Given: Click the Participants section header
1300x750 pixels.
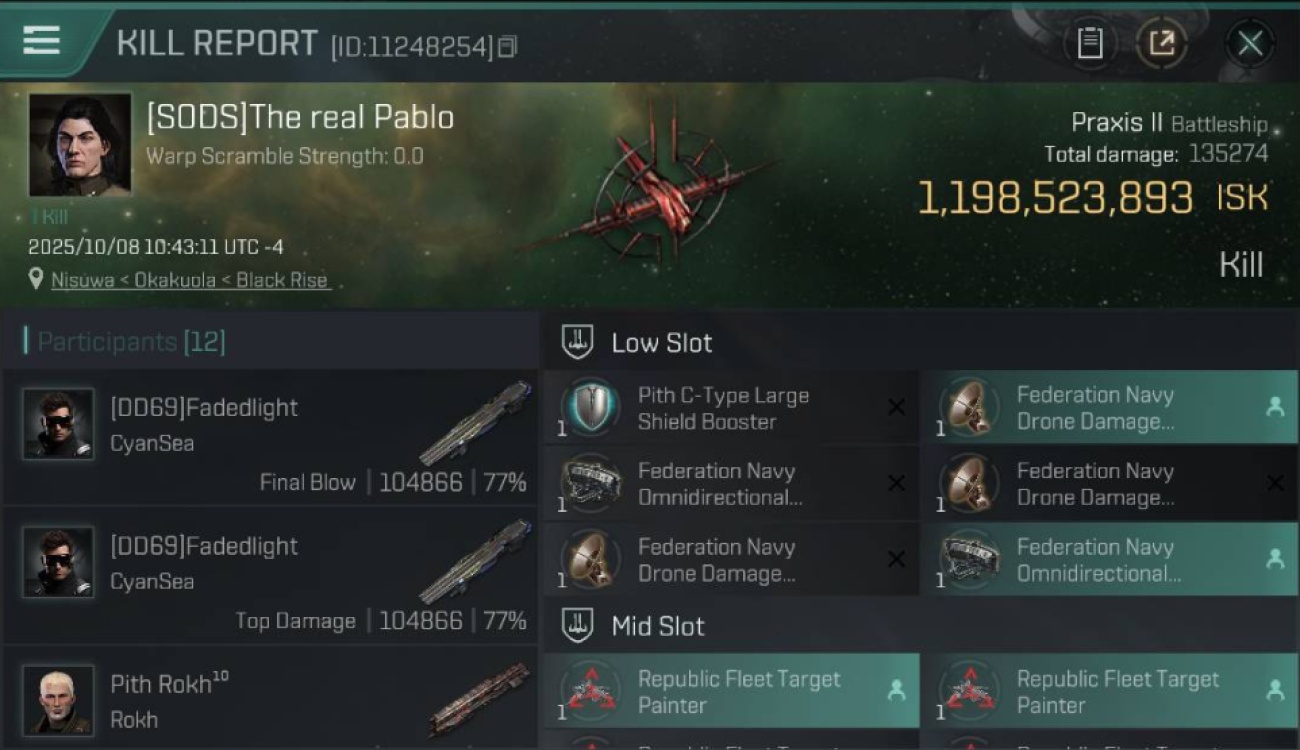Looking at the screenshot, I should tap(131, 342).
